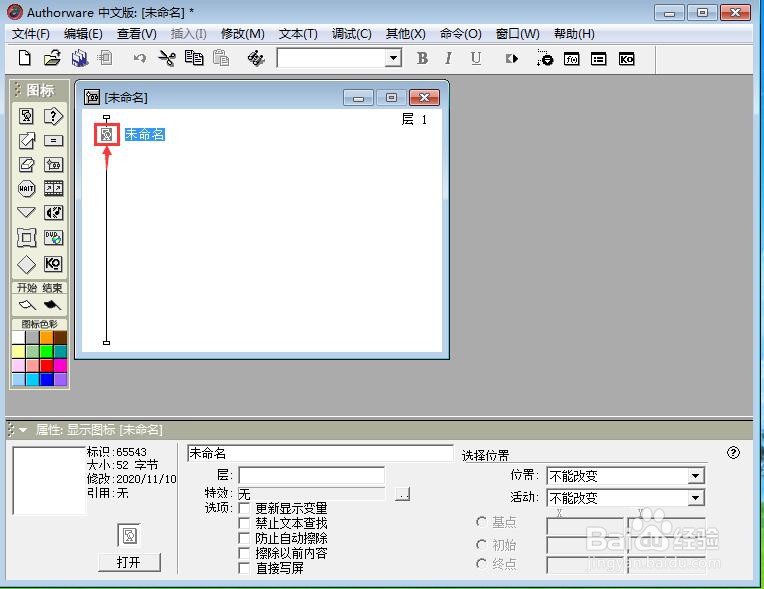This screenshot has height=589, width=764.
Task: Select the Interaction diamond icon
Action: coord(26,264)
